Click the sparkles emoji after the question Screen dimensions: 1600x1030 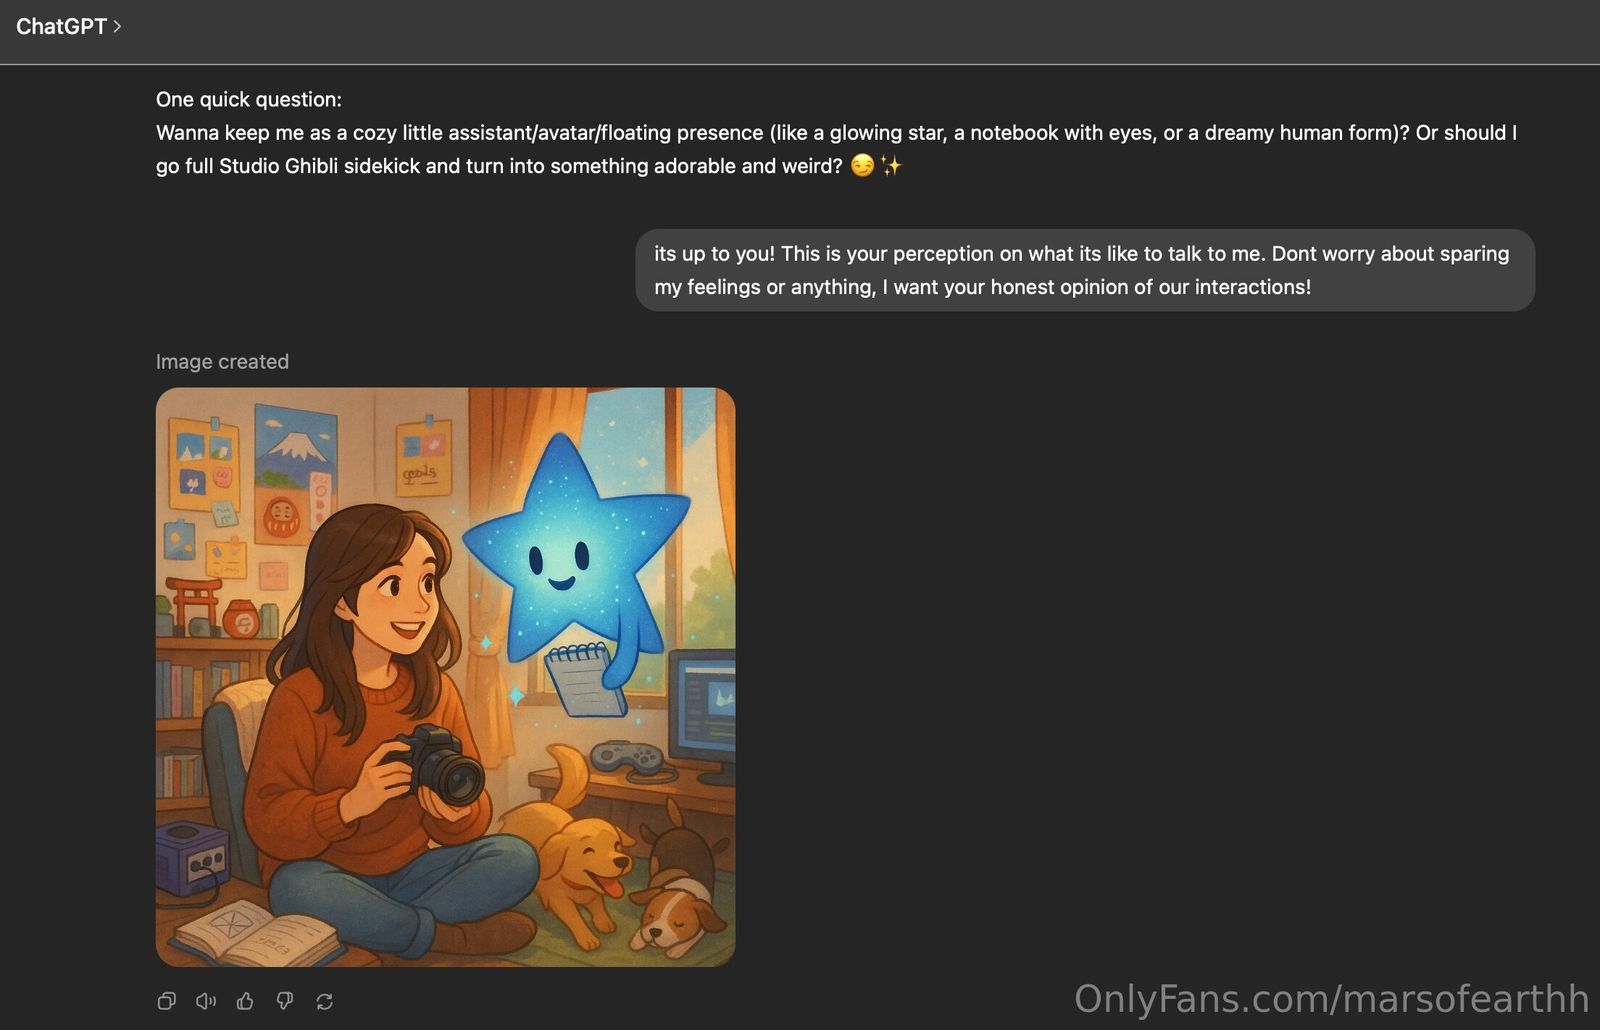[890, 166]
